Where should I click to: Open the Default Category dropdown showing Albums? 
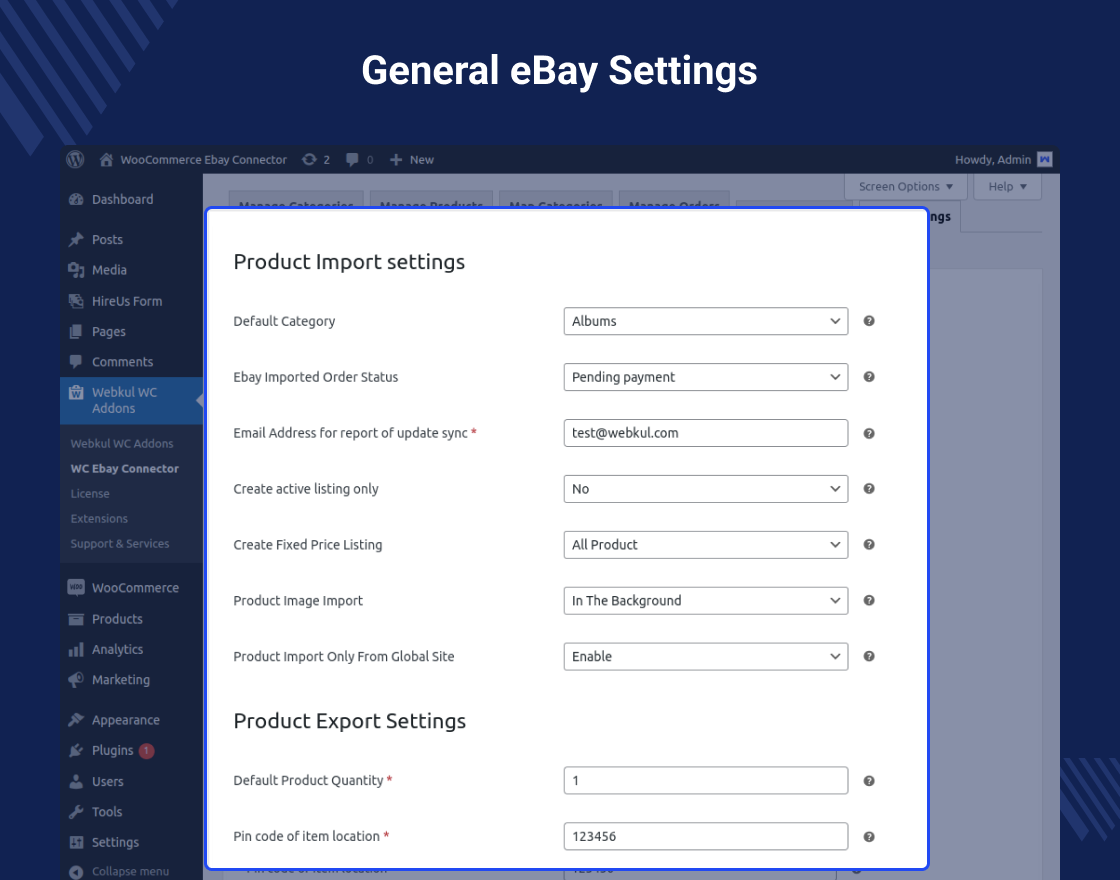[705, 321]
